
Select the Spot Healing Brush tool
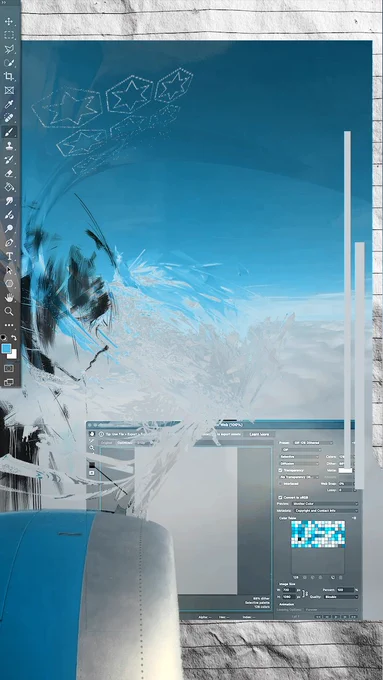(9, 118)
